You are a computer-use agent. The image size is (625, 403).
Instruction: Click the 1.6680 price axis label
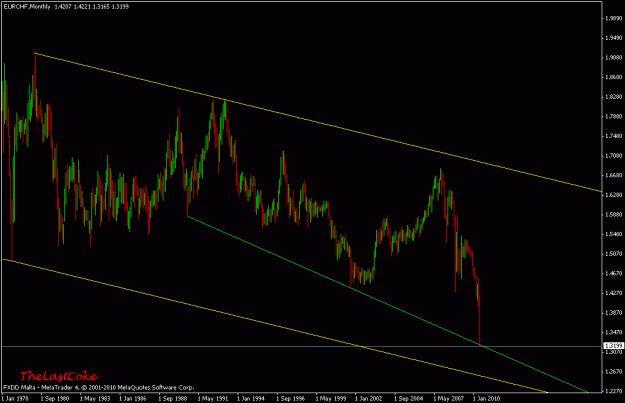[x=614, y=175]
